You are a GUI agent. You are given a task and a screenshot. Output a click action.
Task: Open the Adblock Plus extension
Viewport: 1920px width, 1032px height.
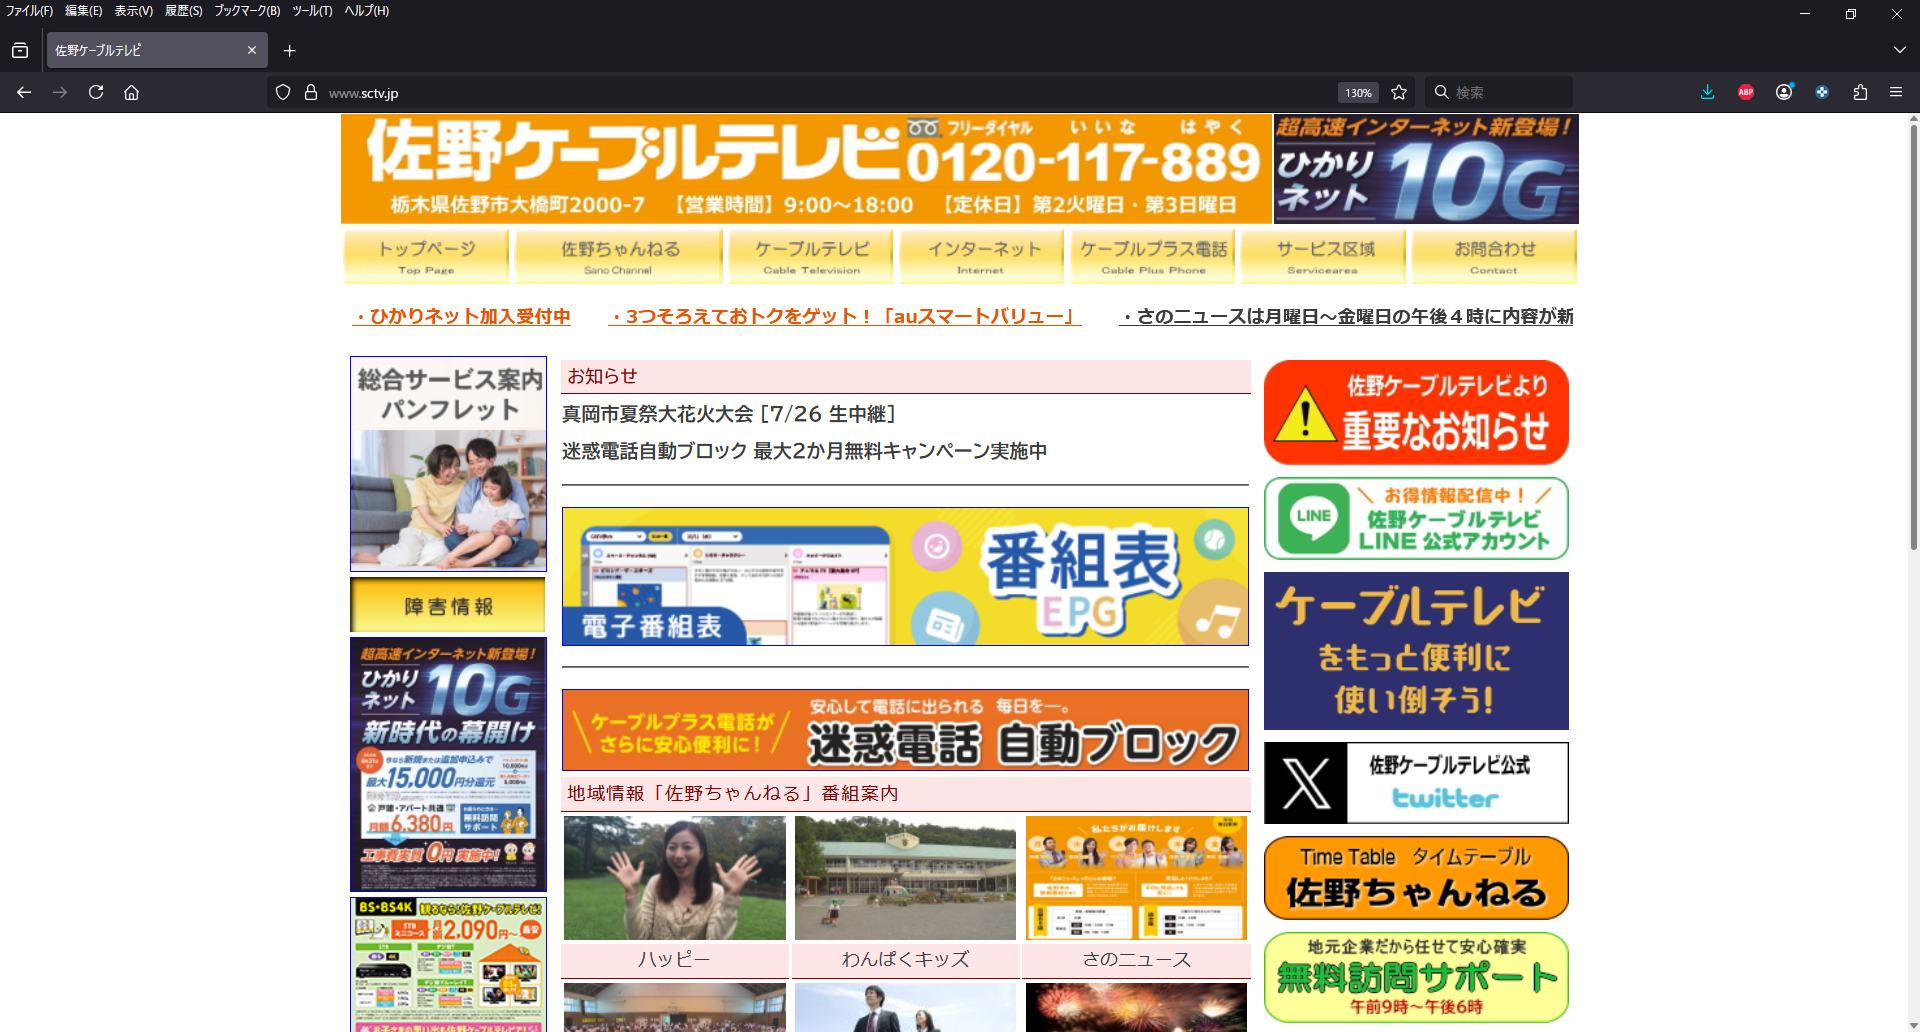click(1746, 92)
